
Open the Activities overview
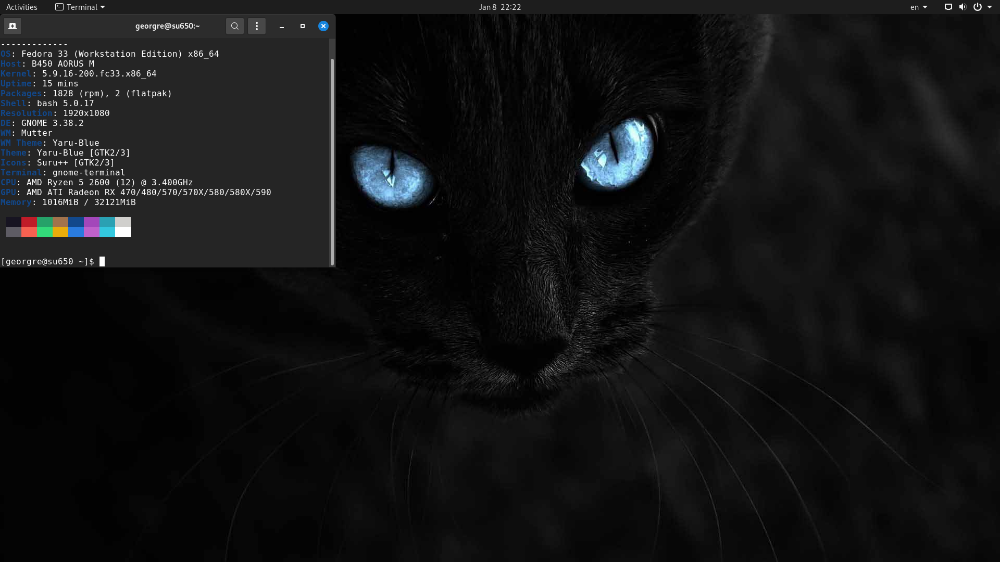pos(22,7)
